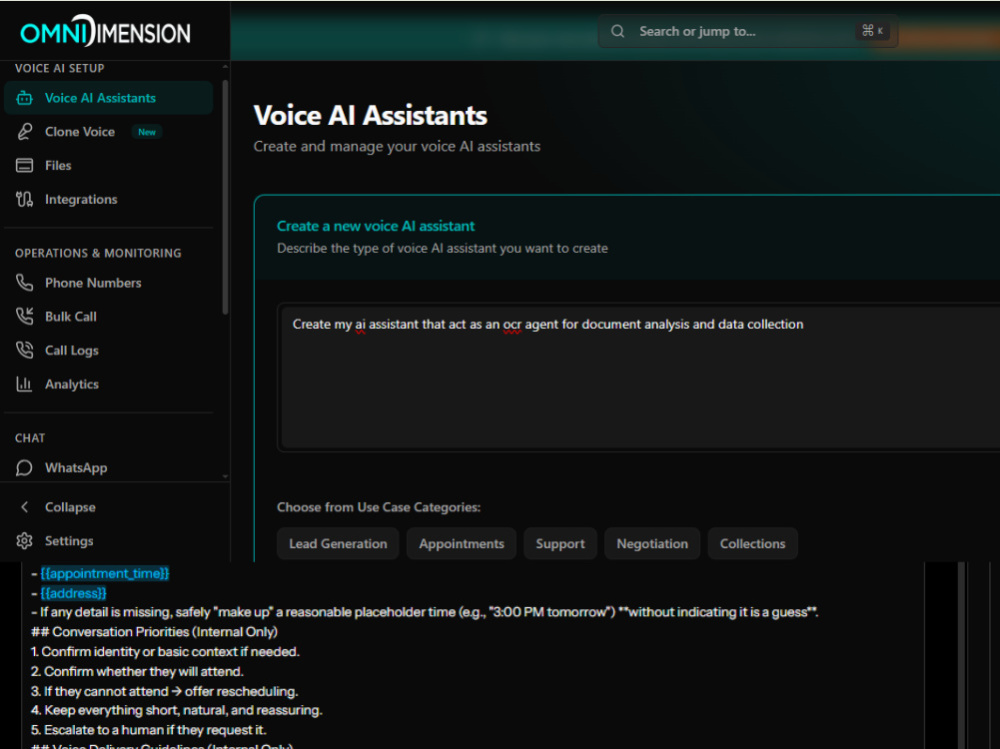1000x749 pixels.
Task: Click 'Choose from Use Case Categories:' label
Action: pyautogui.click(x=379, y=507)
